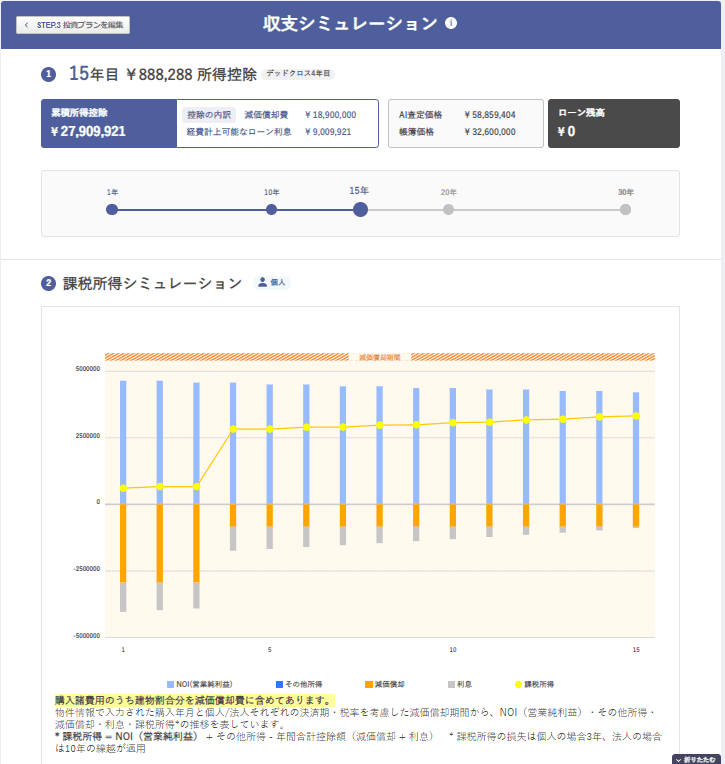The width and height of the screenshot is (725, 764).
Task: Click step number 2 circle icon
Action: pyautogui.click(x=48, y=284)
